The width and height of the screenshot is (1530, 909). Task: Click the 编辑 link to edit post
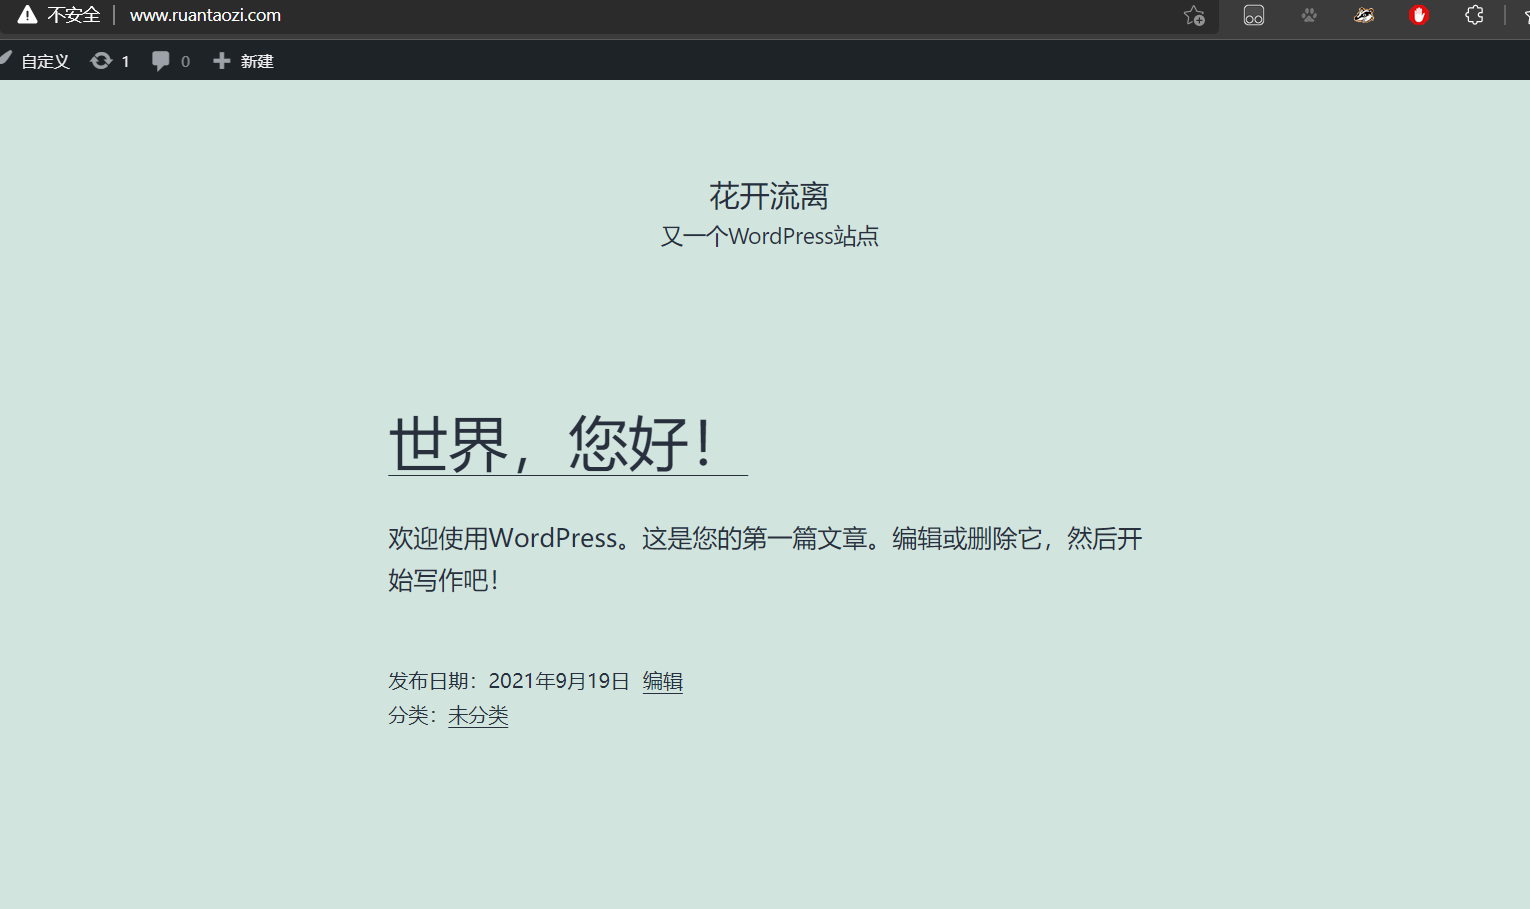[662, 680]
